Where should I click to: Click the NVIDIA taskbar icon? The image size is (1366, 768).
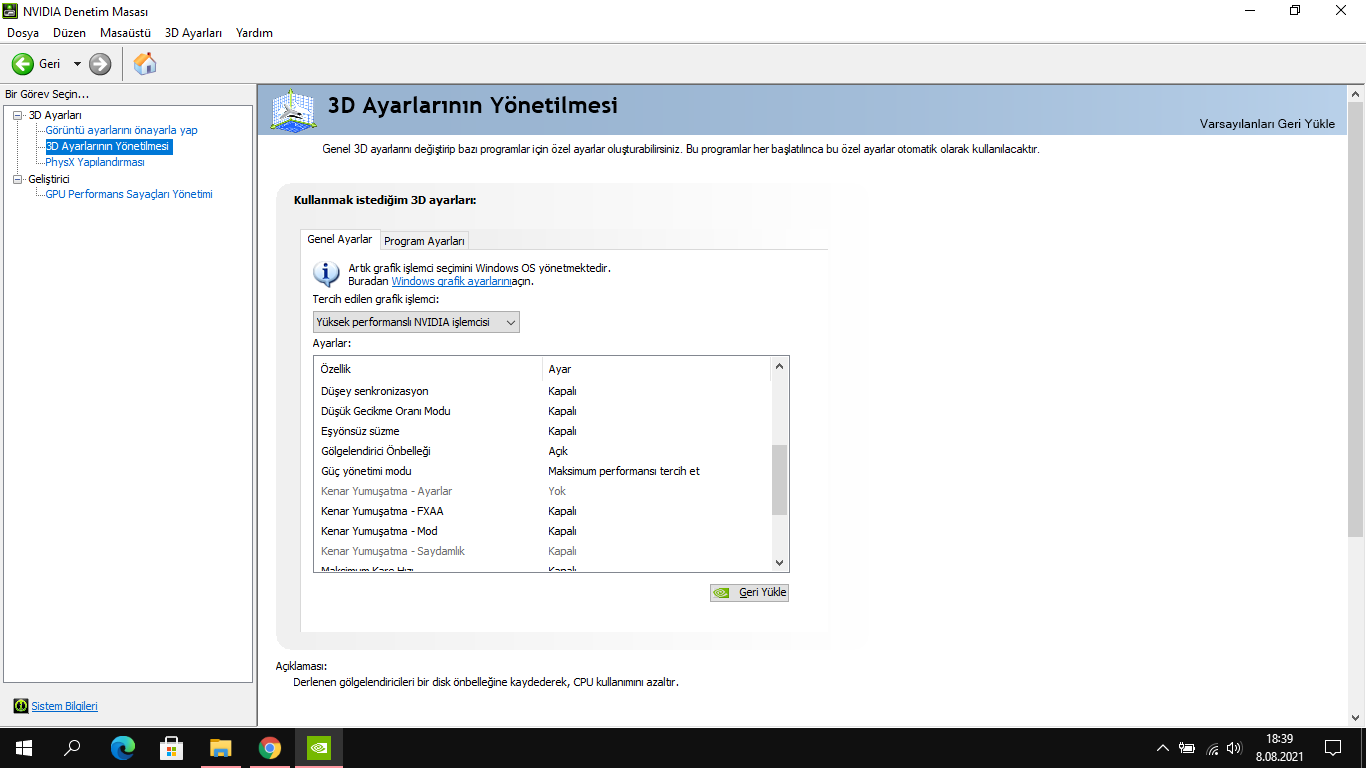point(319,748)
